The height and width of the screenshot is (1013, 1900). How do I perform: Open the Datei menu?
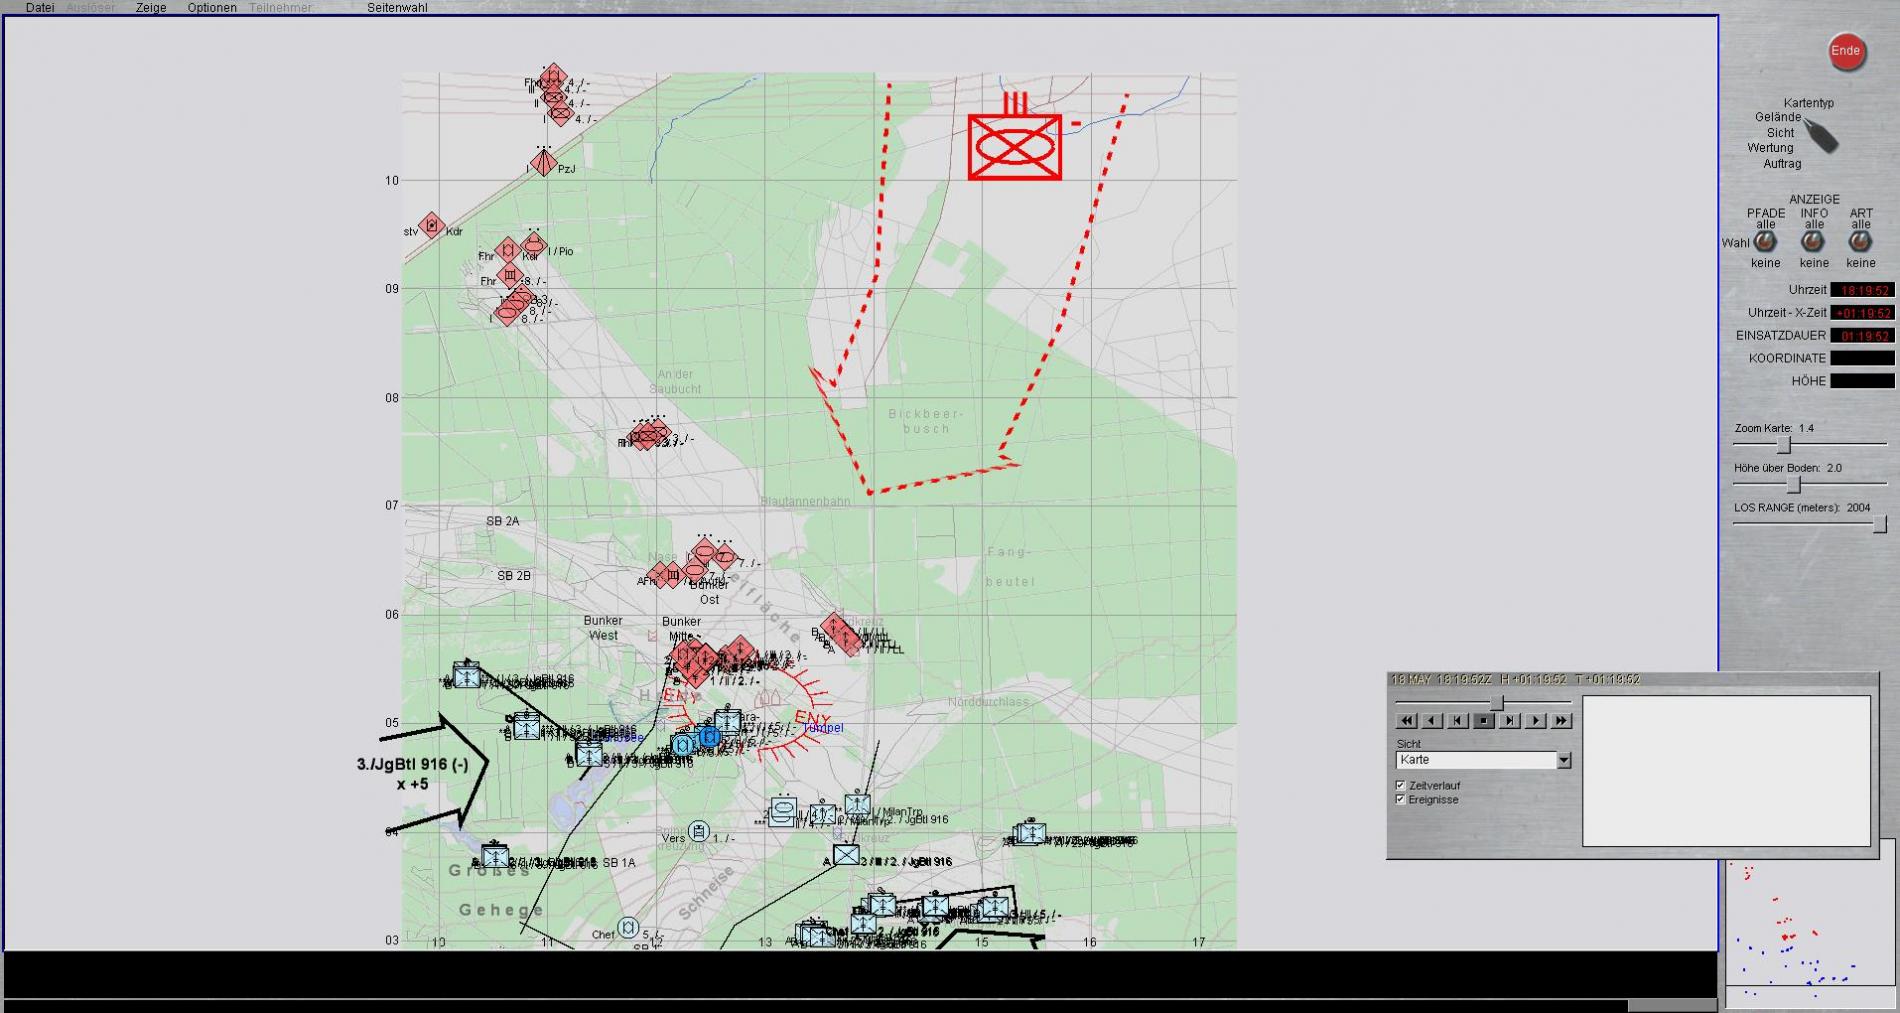[40, 8]
